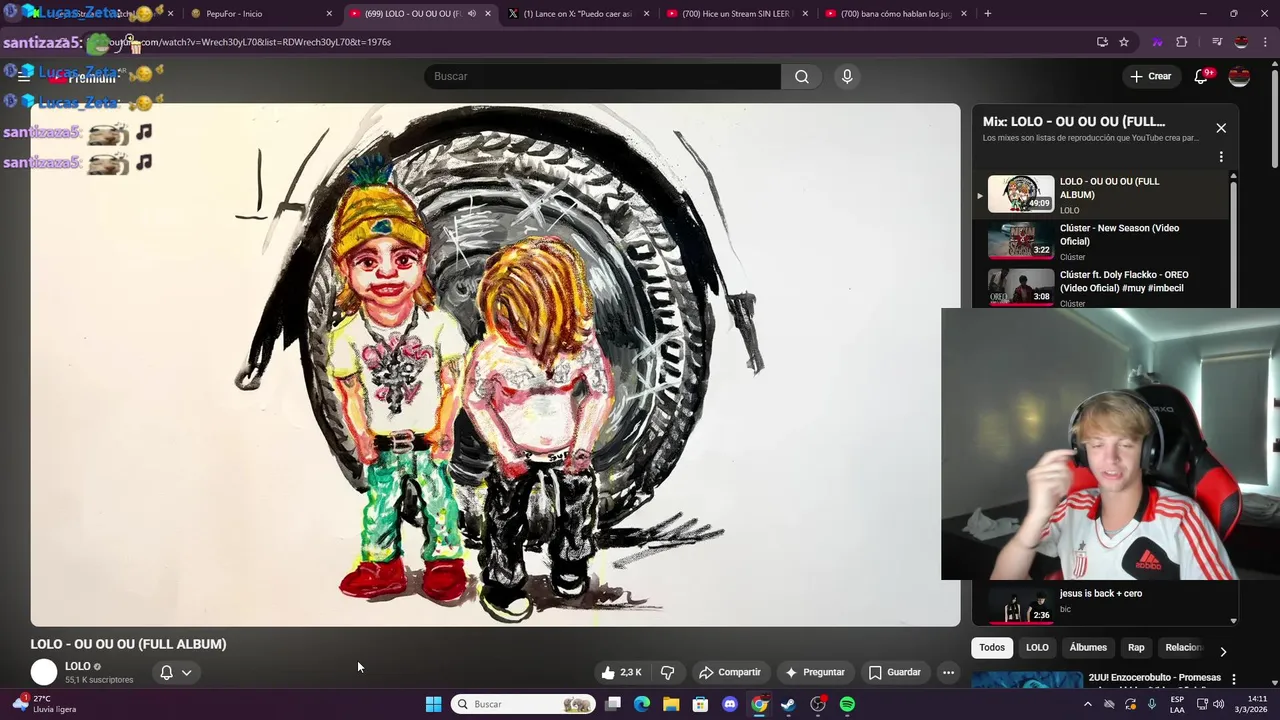Click the Preguntar button
Image resolution: width=1280 pixels, height=720 pixels.
[x=815, y=673]
